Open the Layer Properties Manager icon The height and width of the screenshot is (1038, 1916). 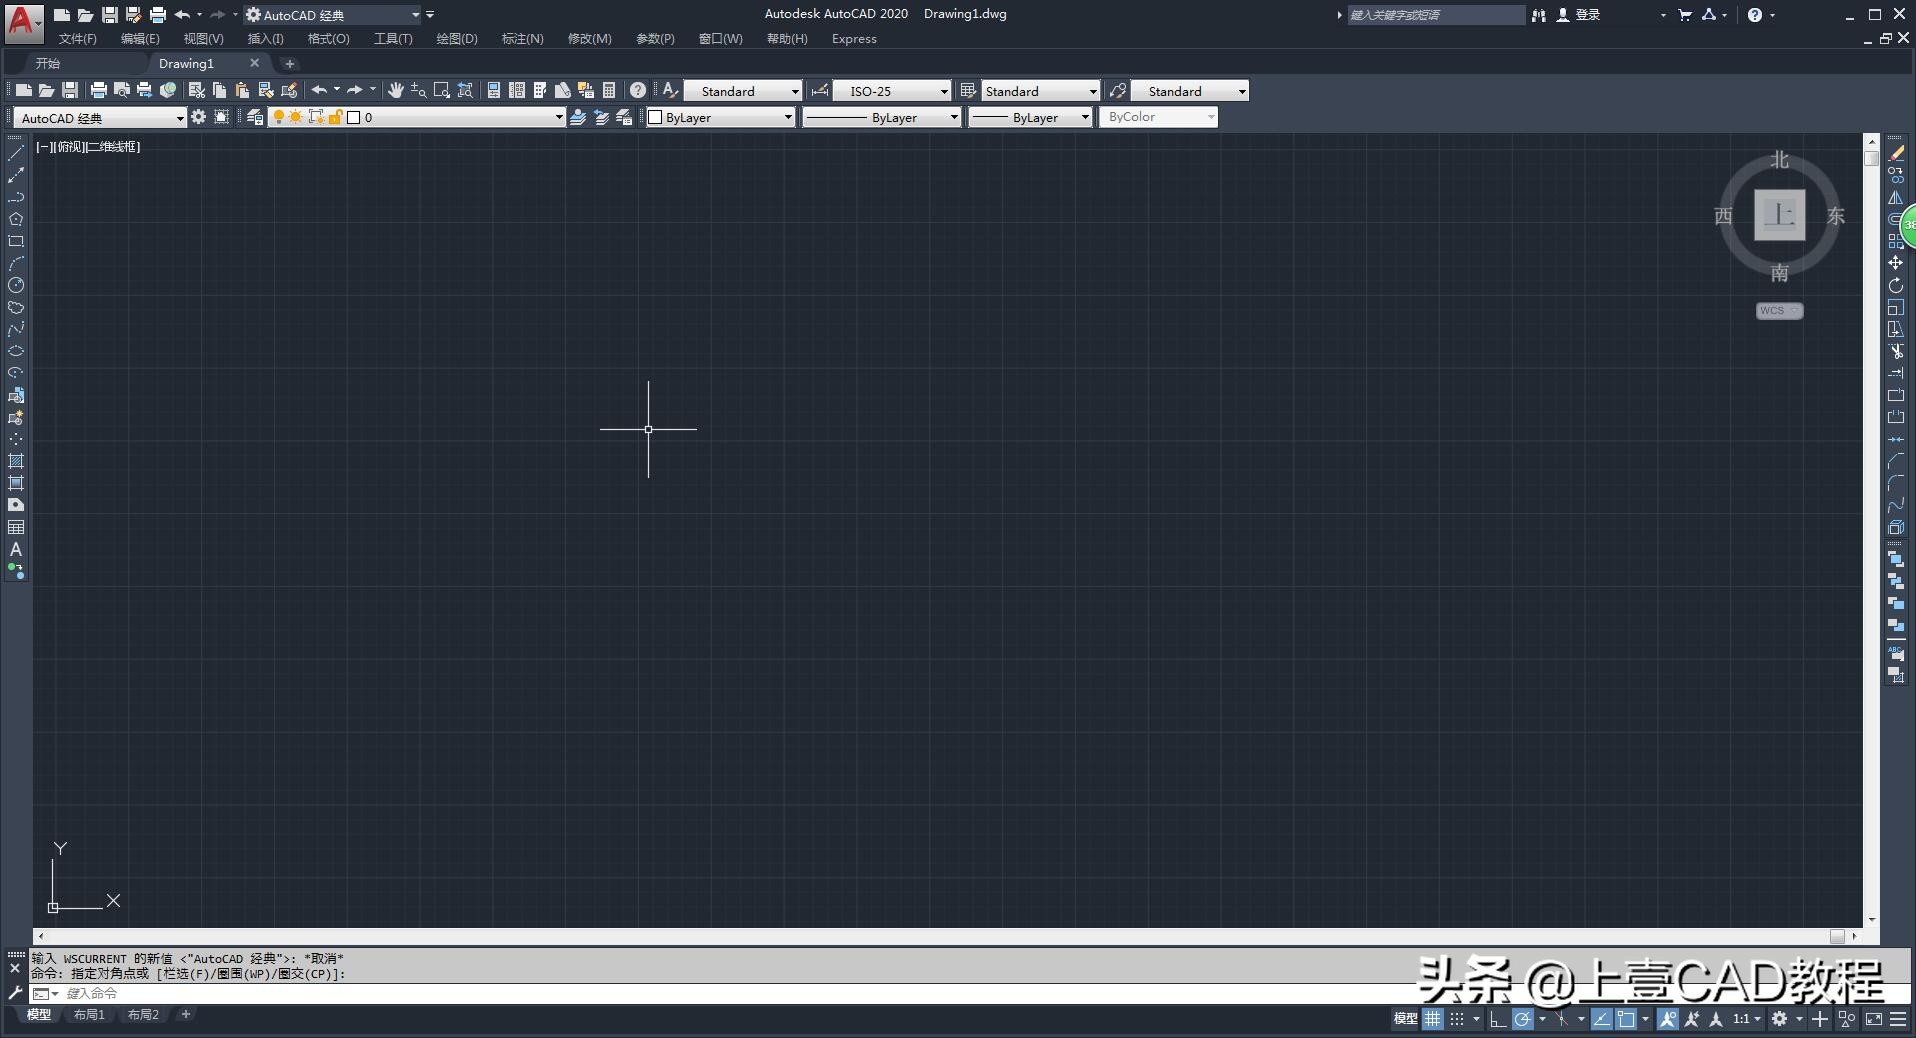(x=255, y=117)
